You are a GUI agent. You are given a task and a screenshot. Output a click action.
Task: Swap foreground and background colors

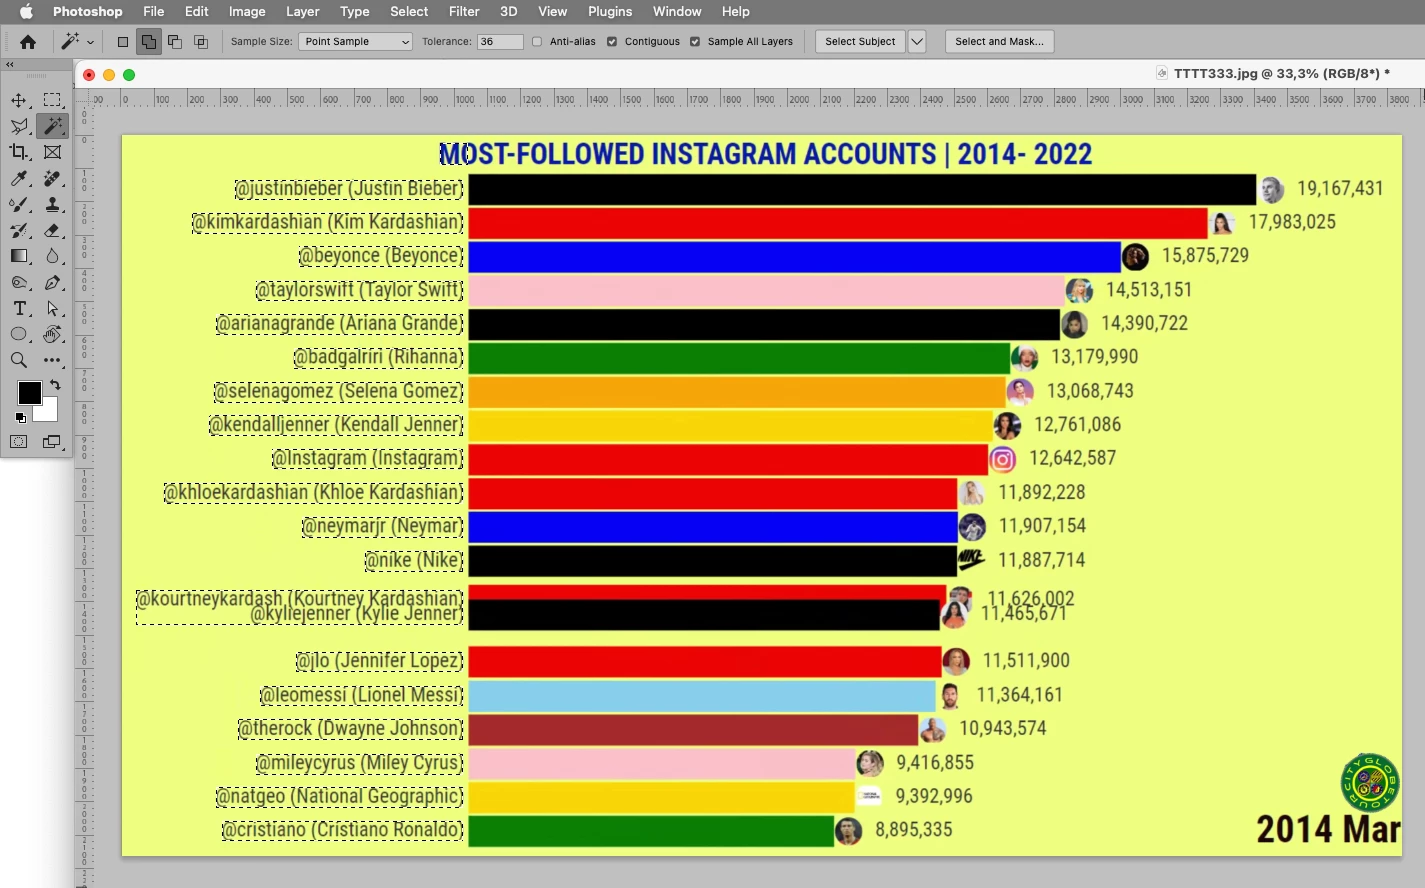(55, 385)
